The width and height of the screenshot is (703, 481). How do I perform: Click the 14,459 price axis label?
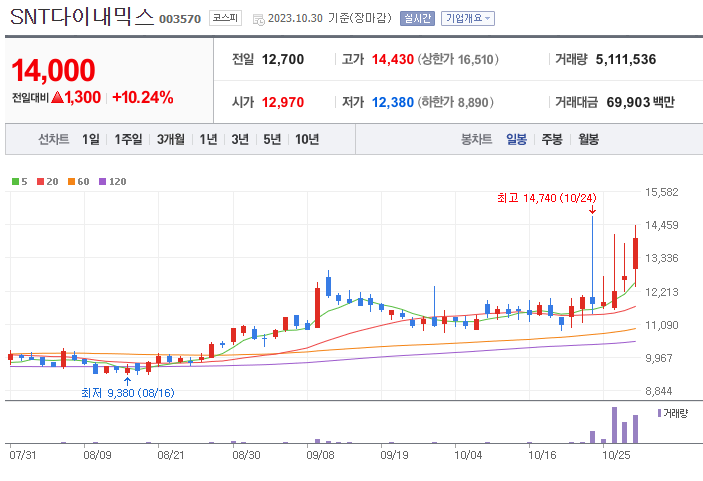(662, 225)
